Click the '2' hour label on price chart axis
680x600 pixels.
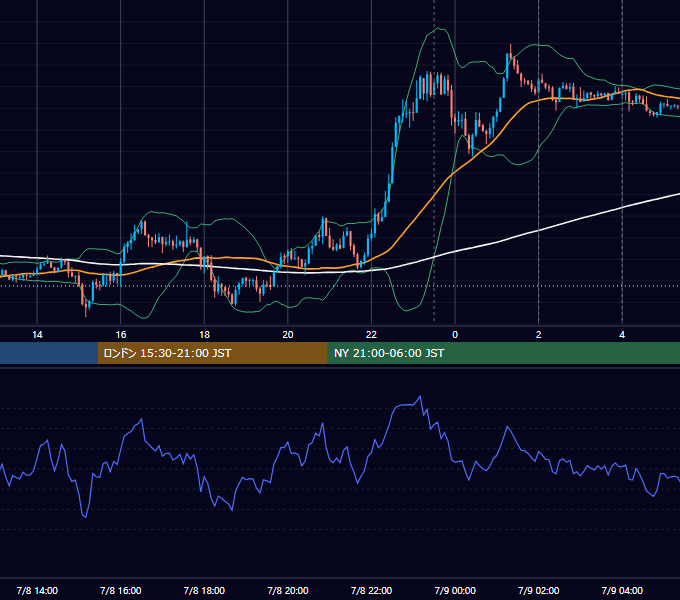tap(539, 335)
